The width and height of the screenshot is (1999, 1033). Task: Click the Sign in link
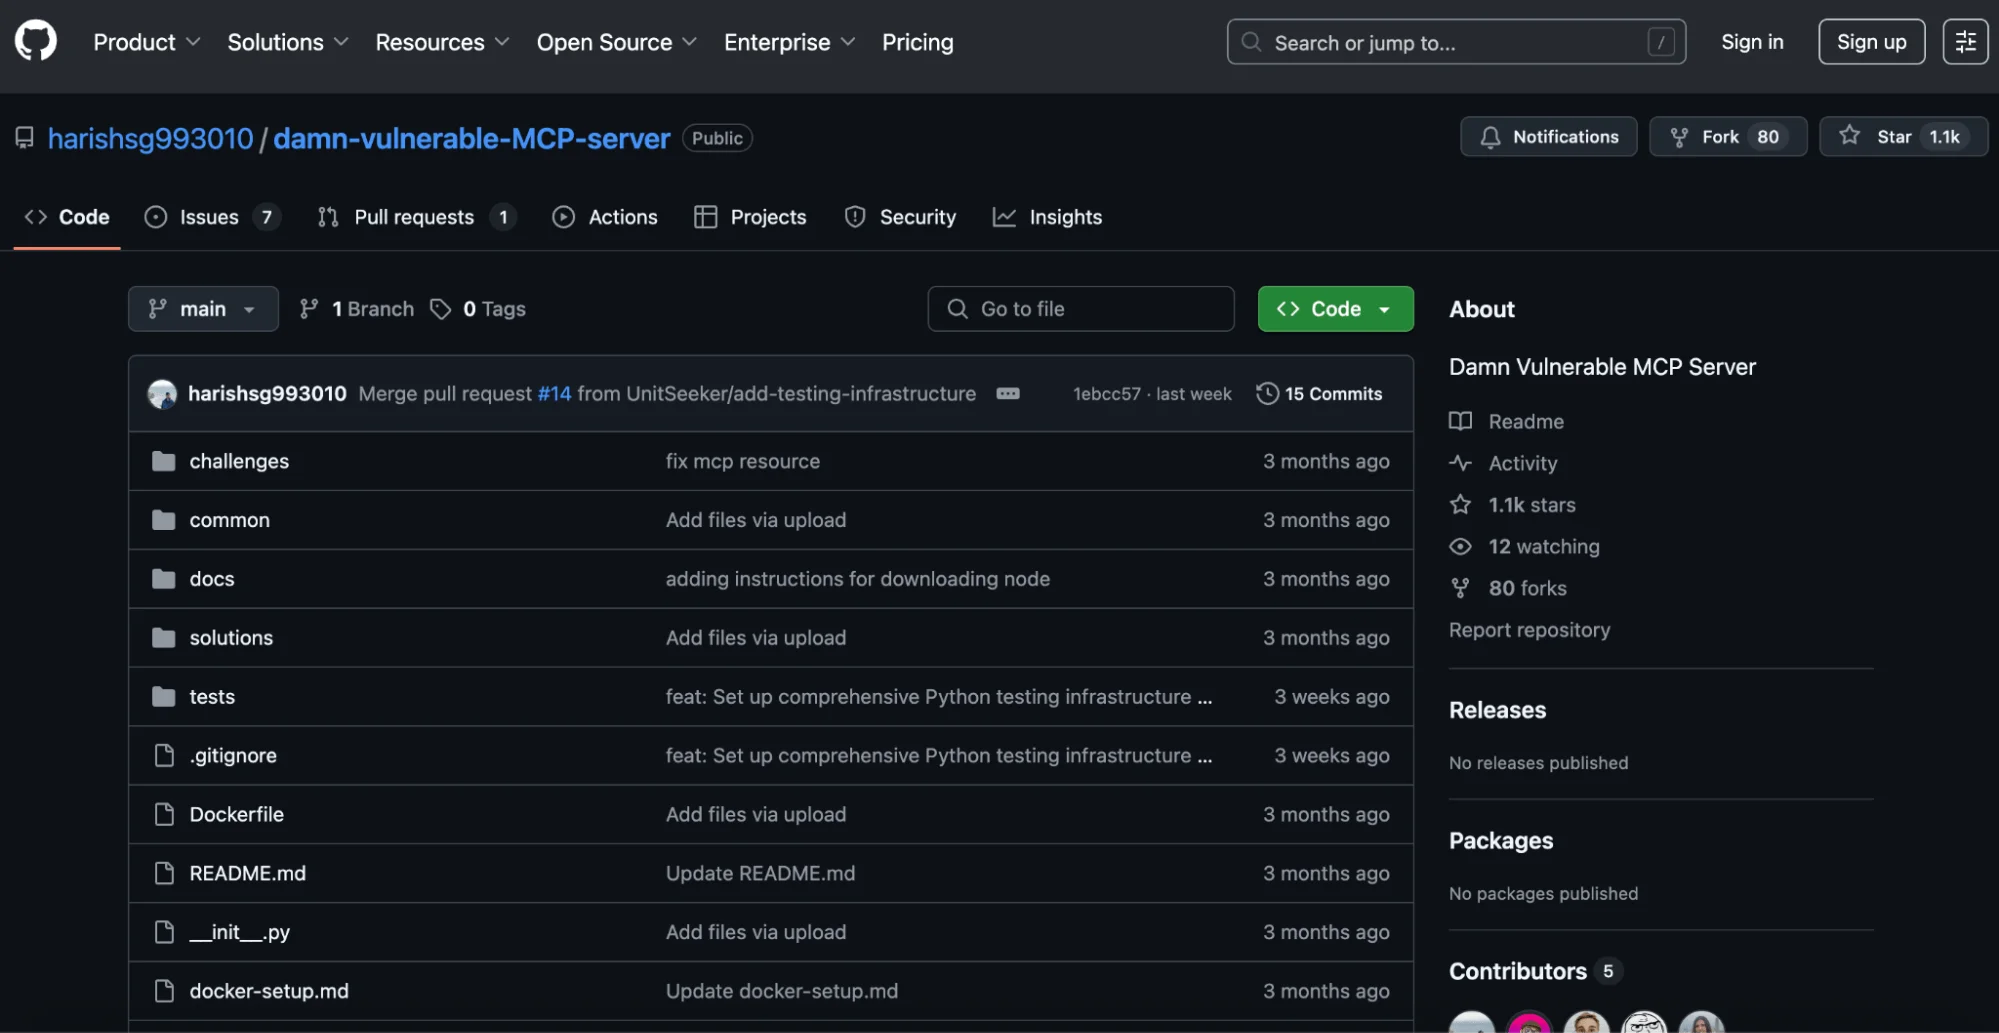click(1752, 42)
